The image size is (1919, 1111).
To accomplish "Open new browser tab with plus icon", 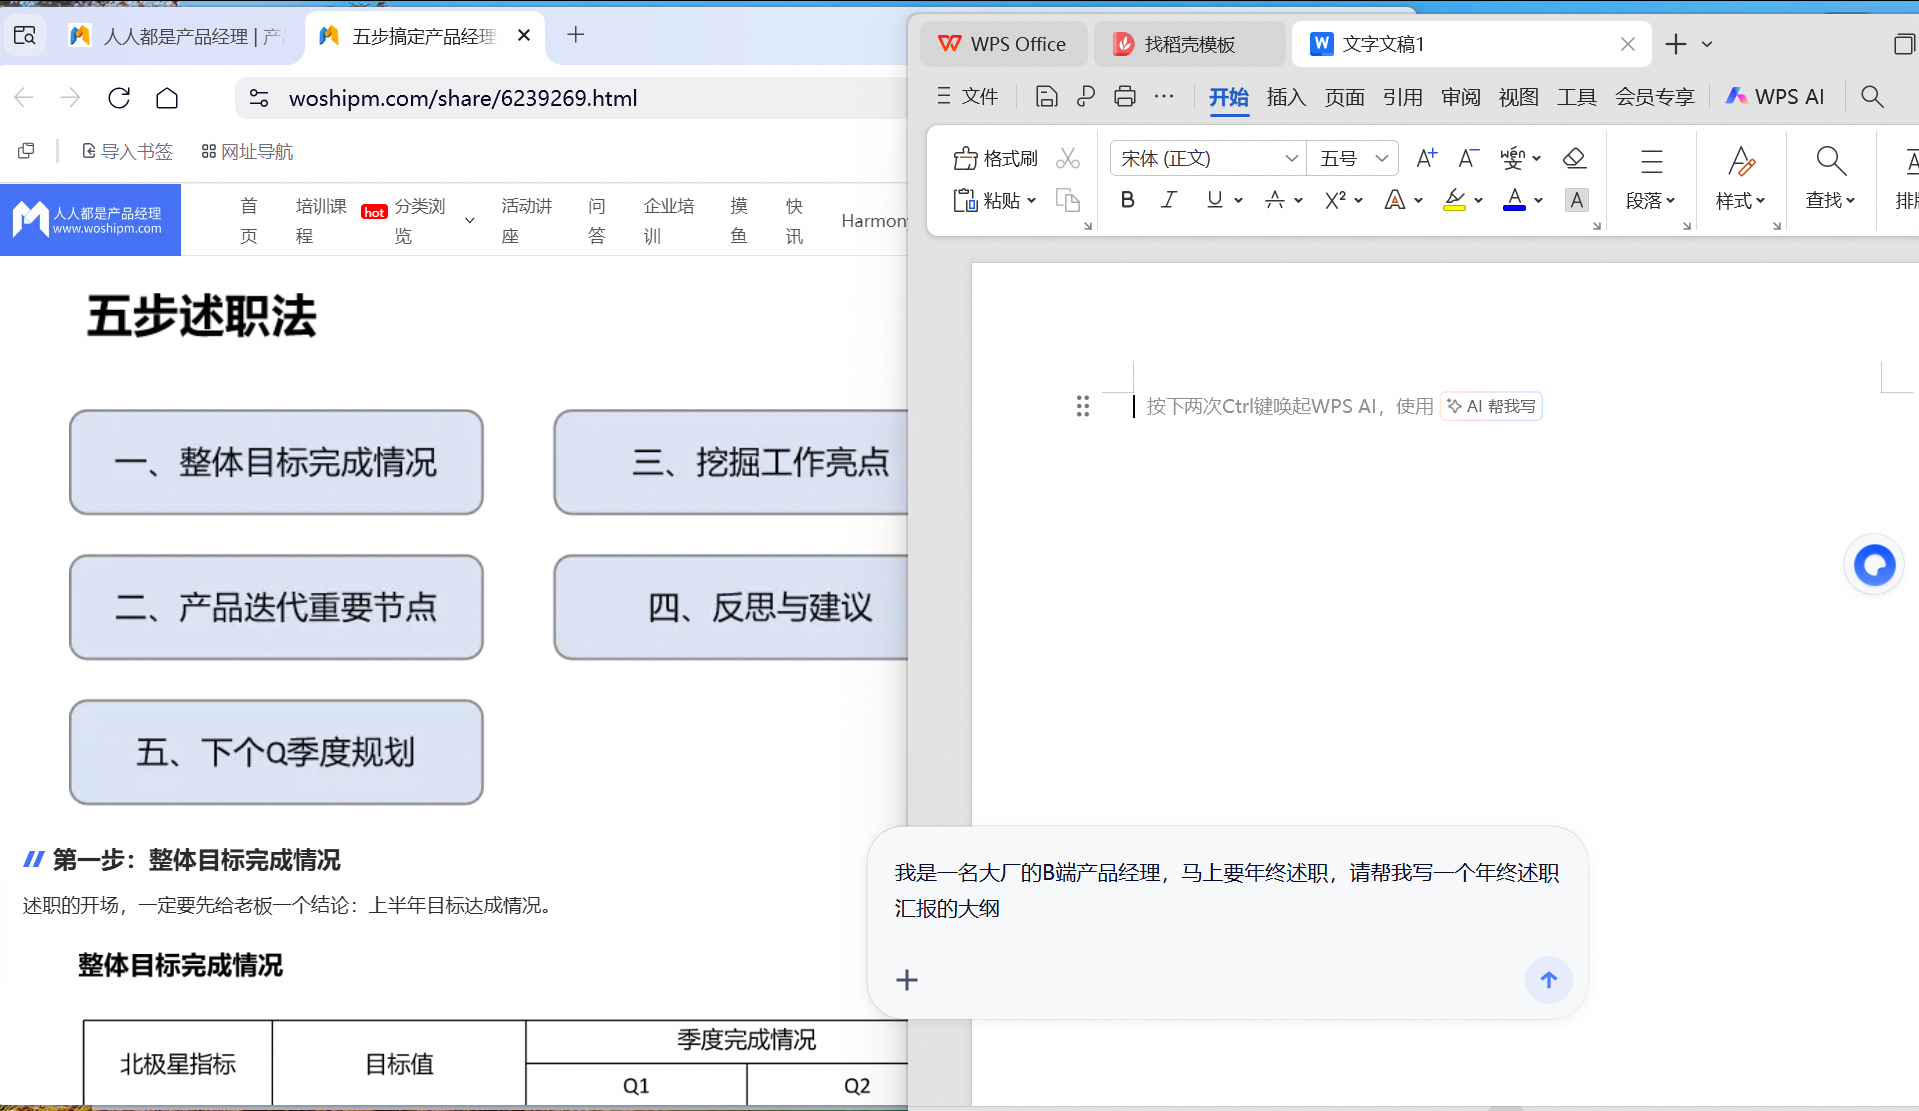I will (575, 35).
